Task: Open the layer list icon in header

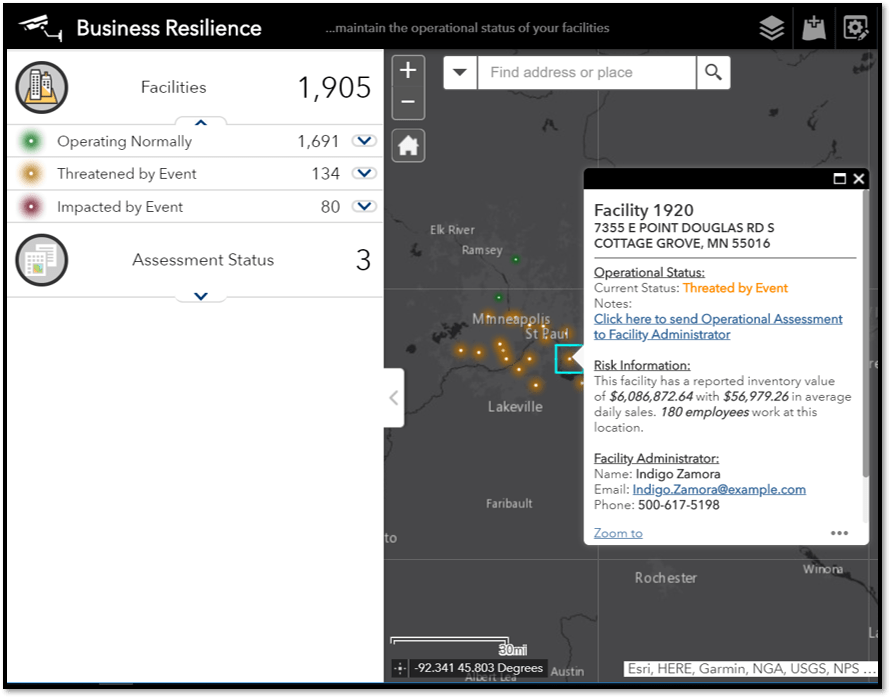Action: (771, 28)
